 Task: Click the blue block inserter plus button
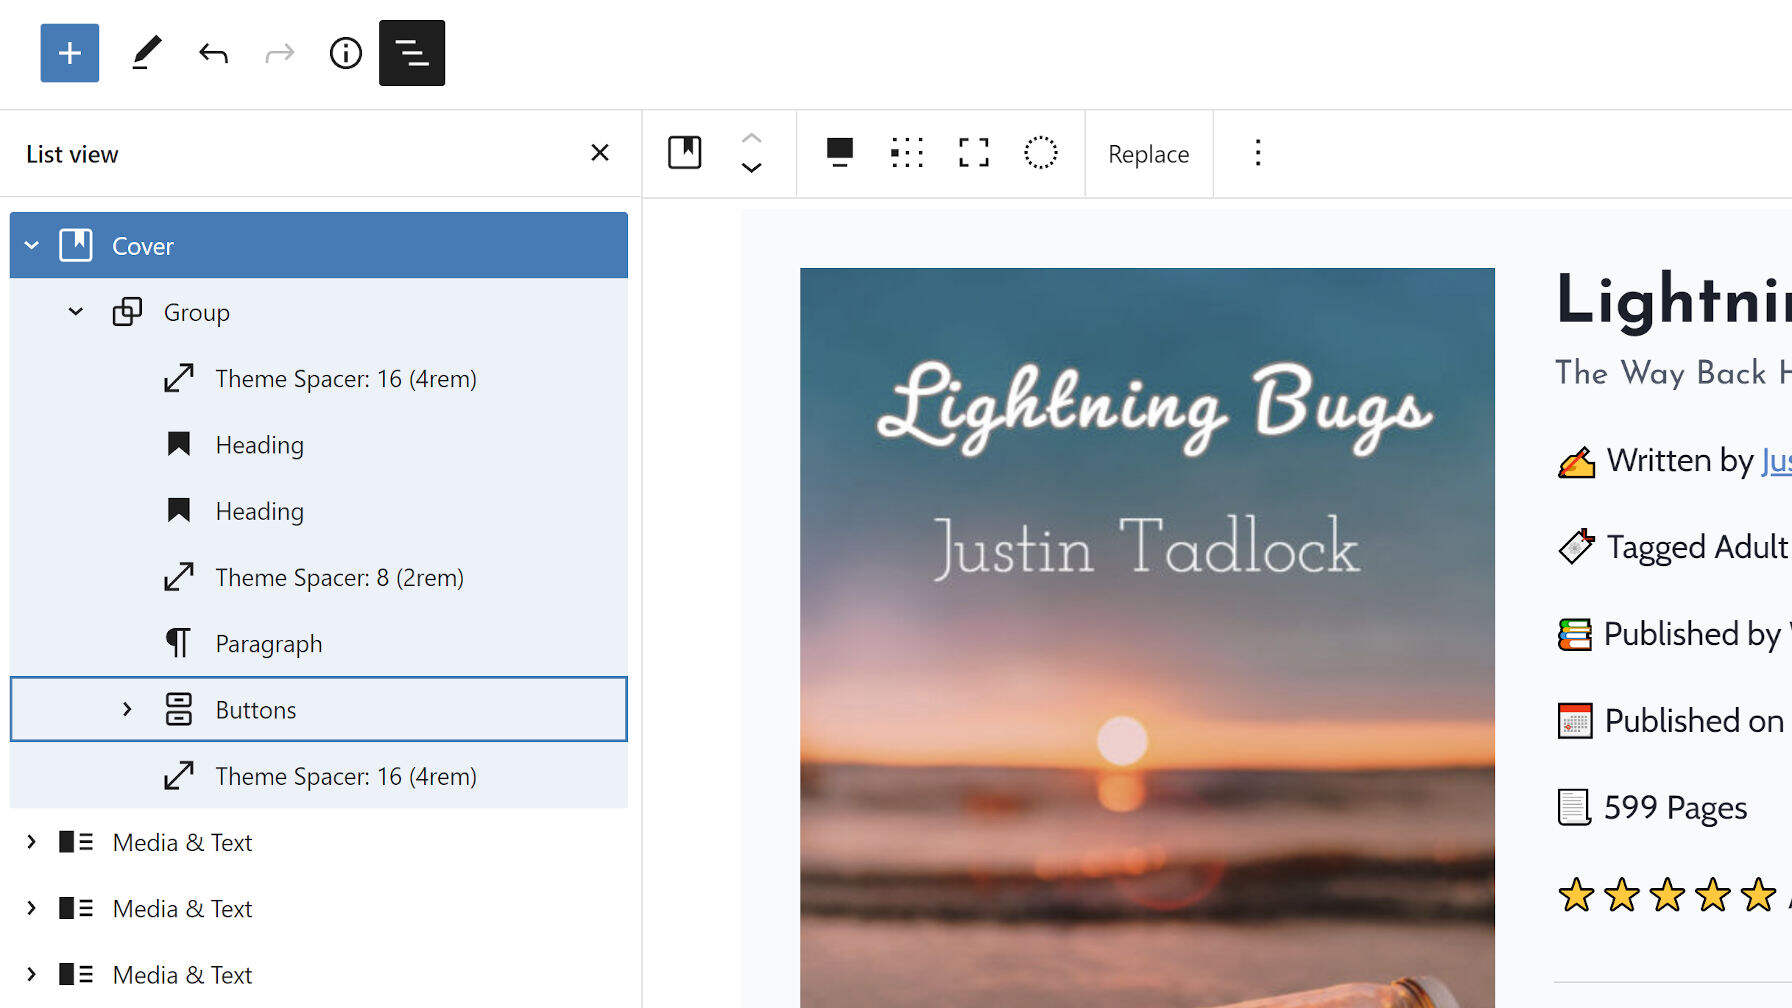pos(69,53)
